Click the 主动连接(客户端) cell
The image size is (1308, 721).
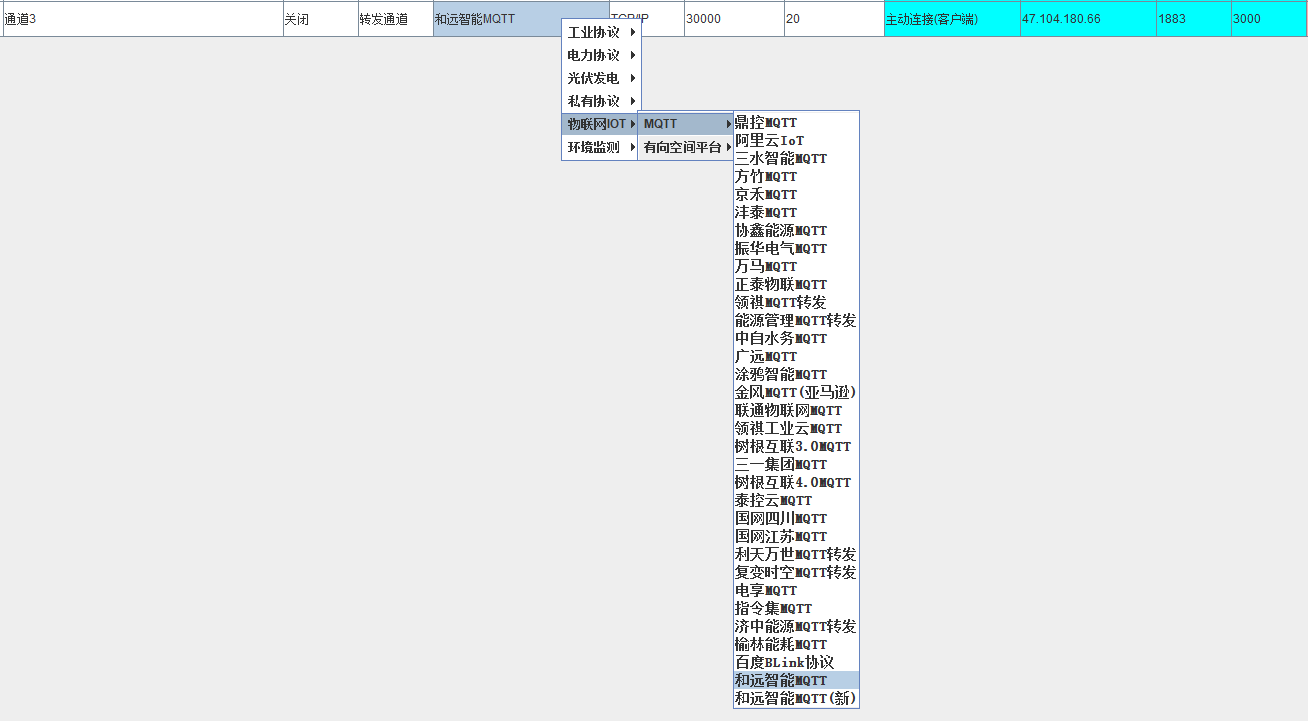pos(952,19)
